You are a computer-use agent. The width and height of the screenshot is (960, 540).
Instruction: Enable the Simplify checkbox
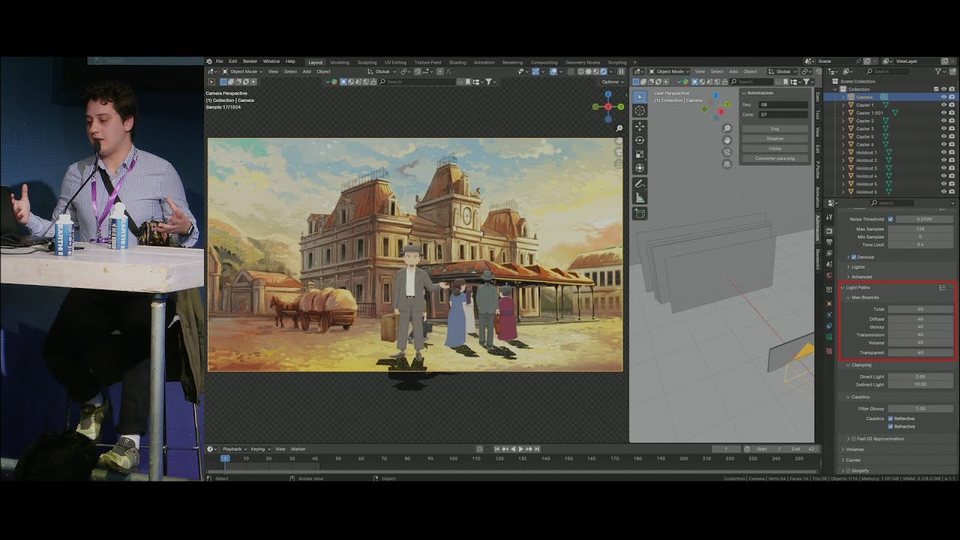[x=849, y=470]
